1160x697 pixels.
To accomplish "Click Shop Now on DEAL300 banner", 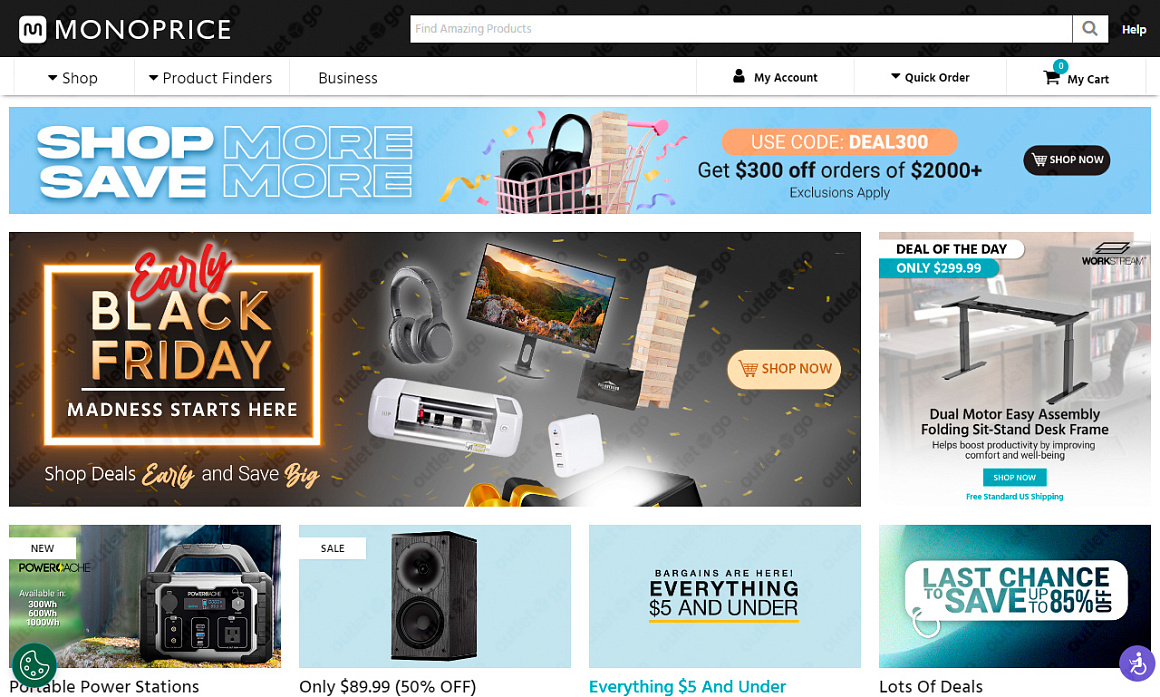I will point(1067,160).
